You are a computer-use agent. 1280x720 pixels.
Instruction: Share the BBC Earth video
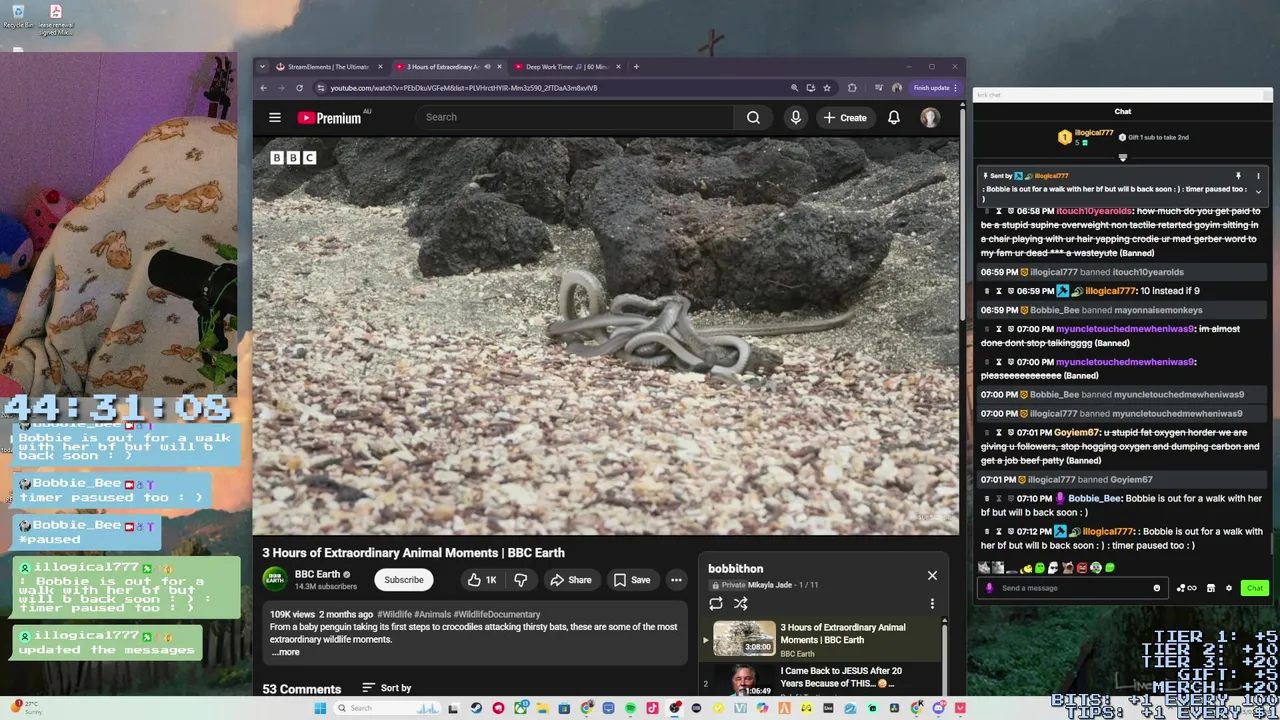(x=571, y=580)
